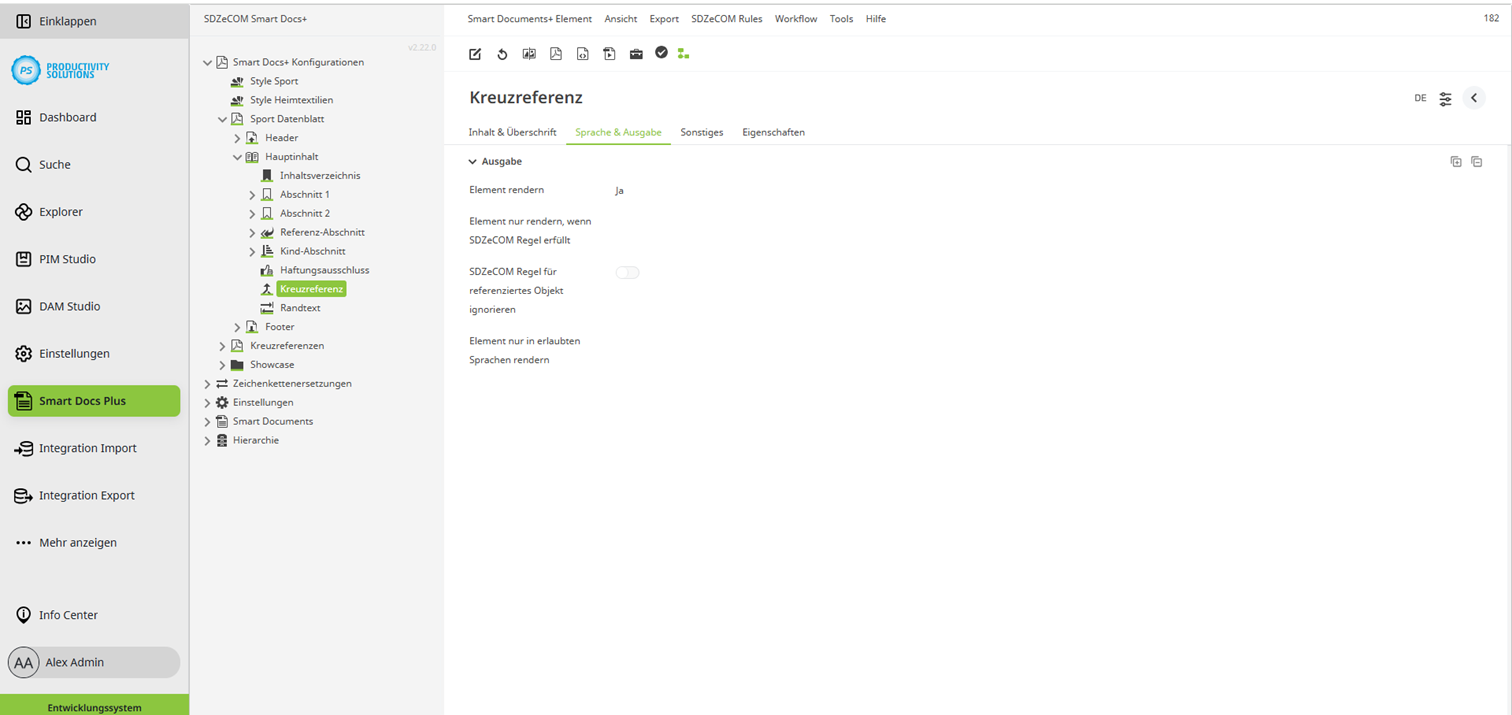Open the Hilfe menu
The image size is (1512, 715).
[876, 19]
